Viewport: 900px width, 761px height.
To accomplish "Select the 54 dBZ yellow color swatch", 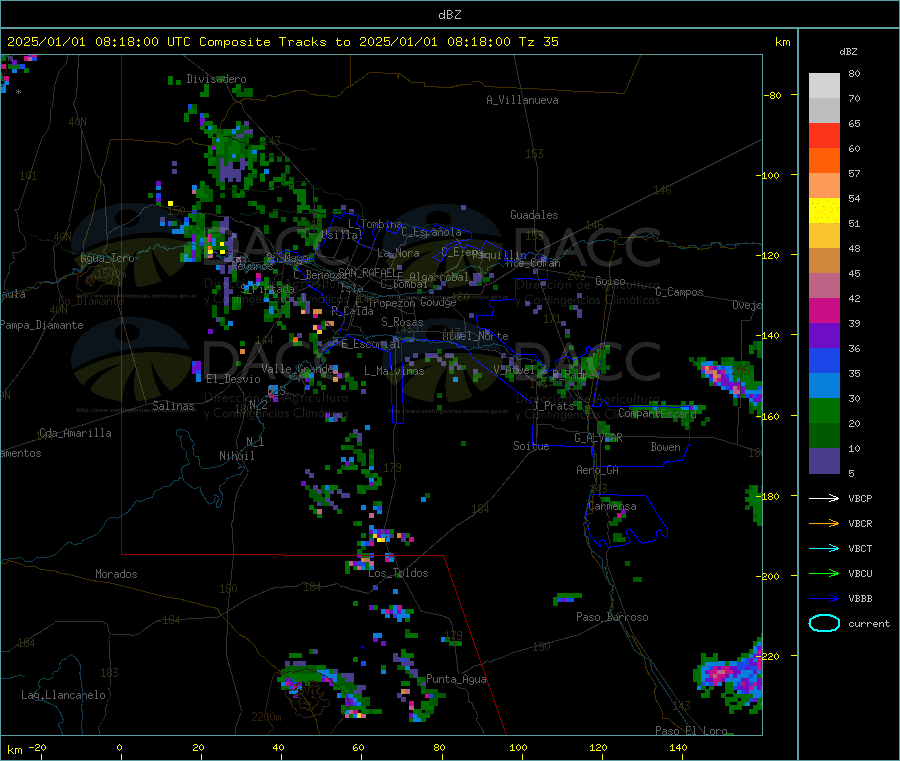I will [824, 211].
